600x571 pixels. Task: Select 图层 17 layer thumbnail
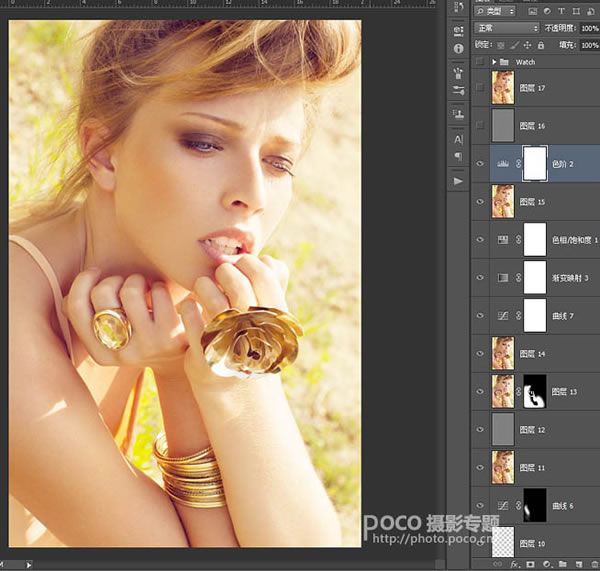[503, 88]
